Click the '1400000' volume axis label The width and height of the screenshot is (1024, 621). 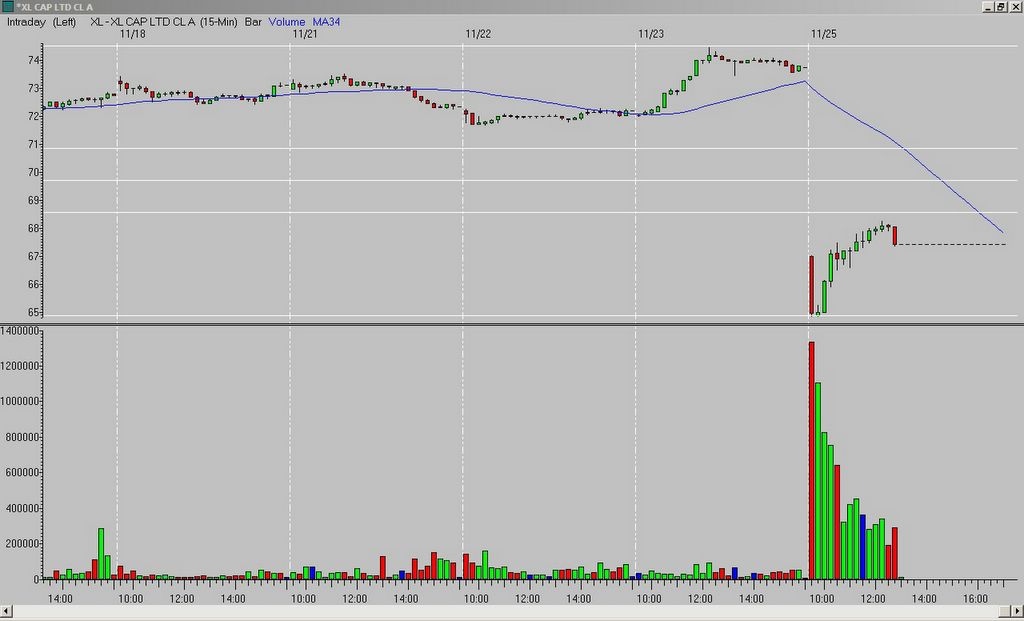tap(20, 332)
